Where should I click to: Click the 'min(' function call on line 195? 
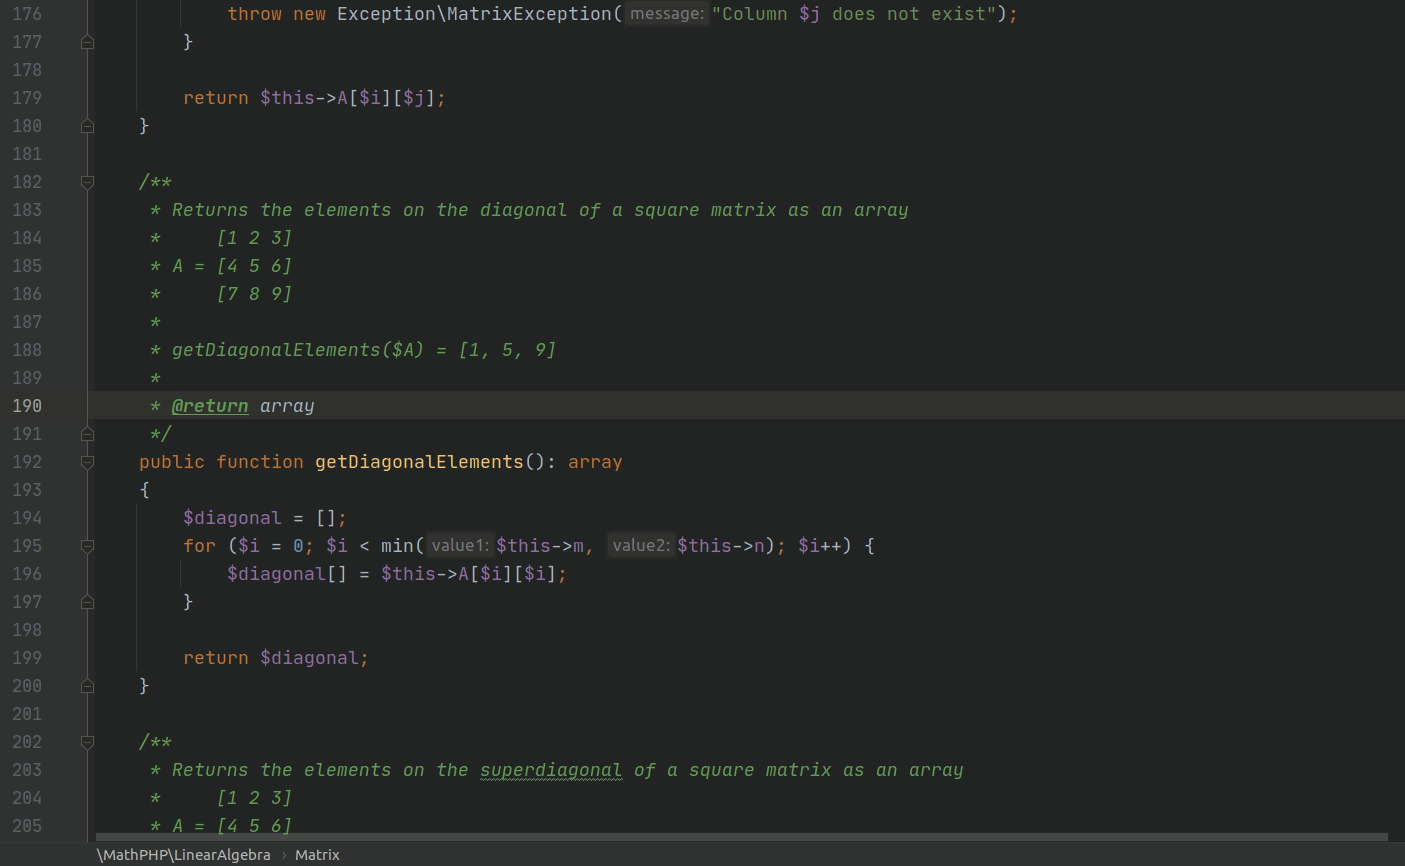[403, 546]
